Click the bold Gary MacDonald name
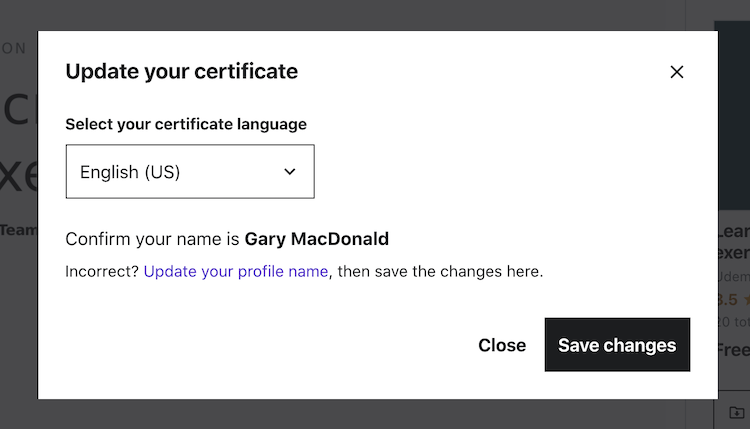Screen dimensions: 750x429 [x=316, y=239]
